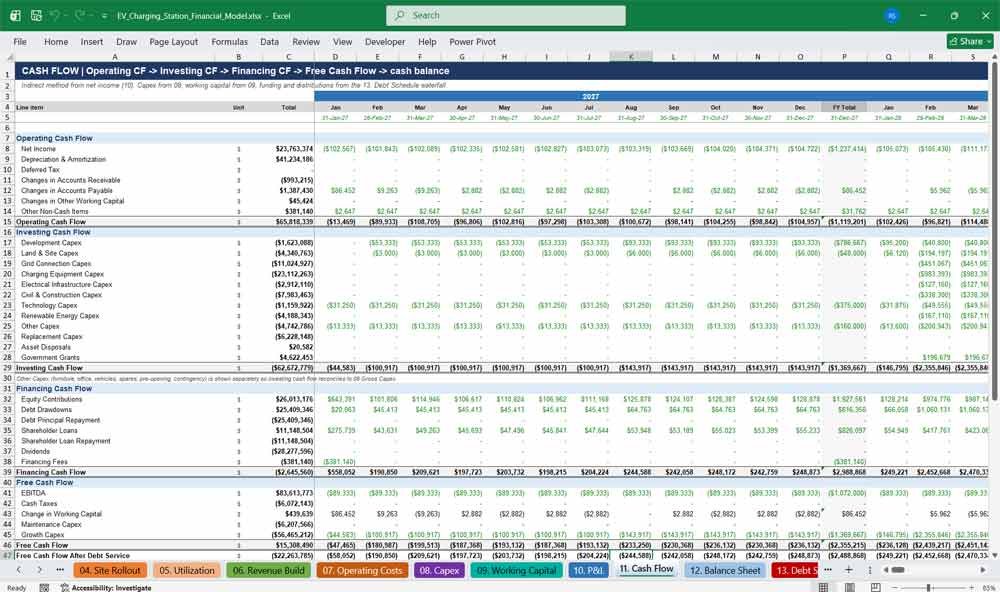This screenshot has width=1000, height=592.
Task: Open the Home ribbon tab
Action: 56,41
